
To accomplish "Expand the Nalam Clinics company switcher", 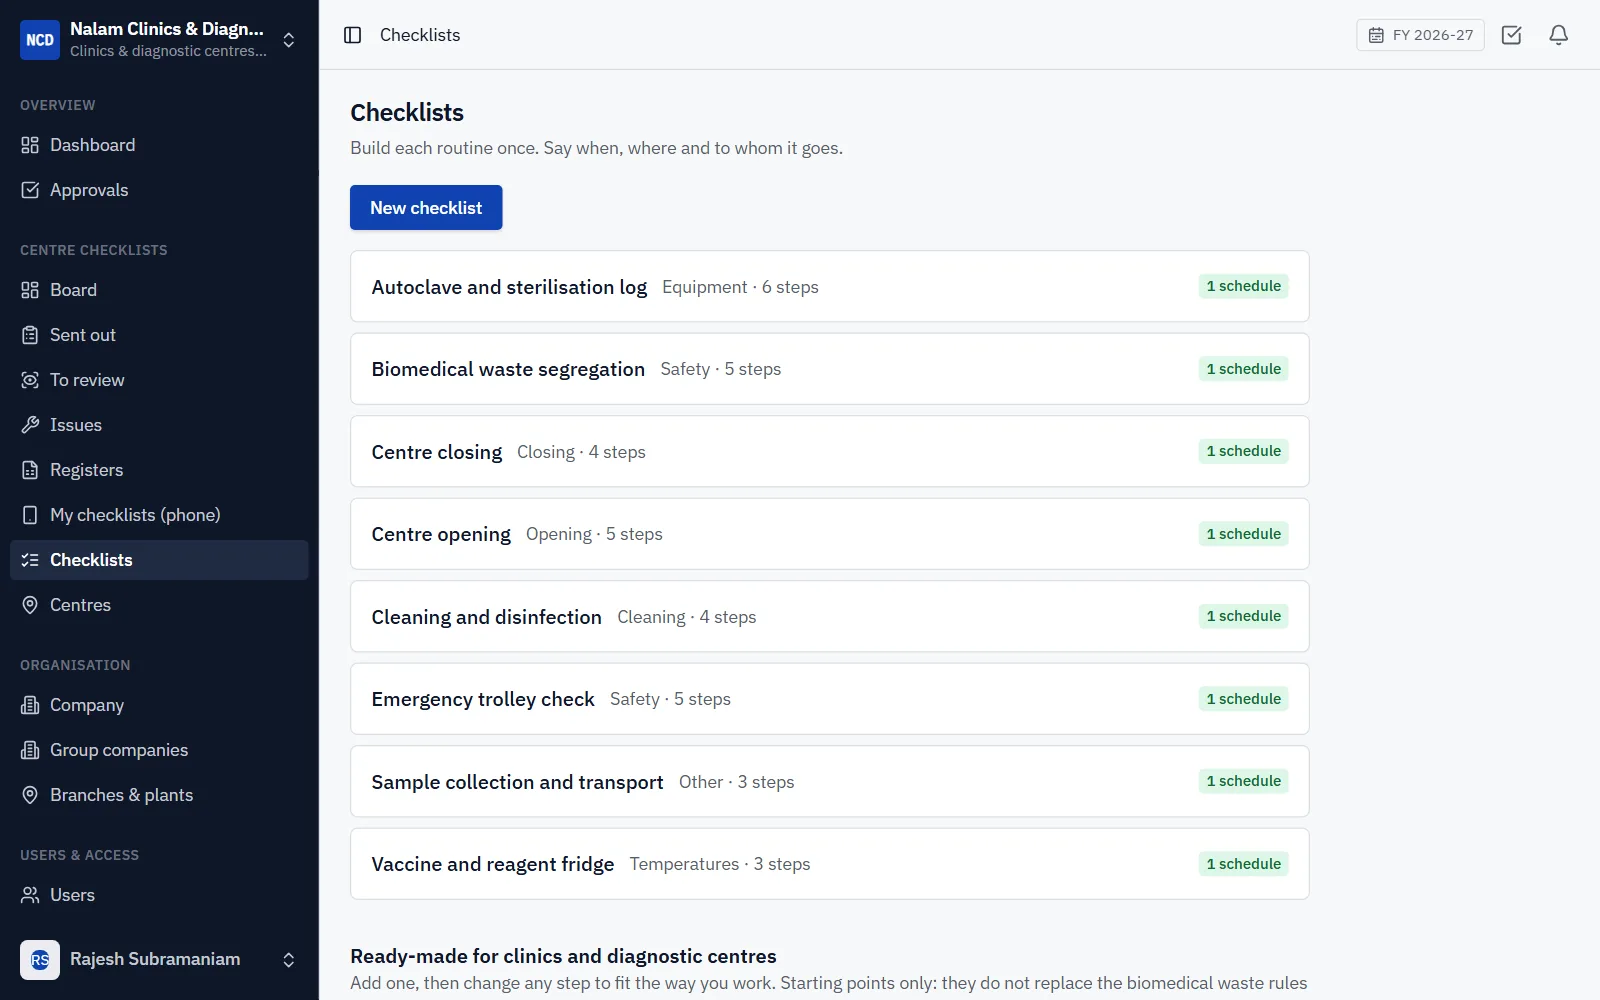I will (289, 40).
